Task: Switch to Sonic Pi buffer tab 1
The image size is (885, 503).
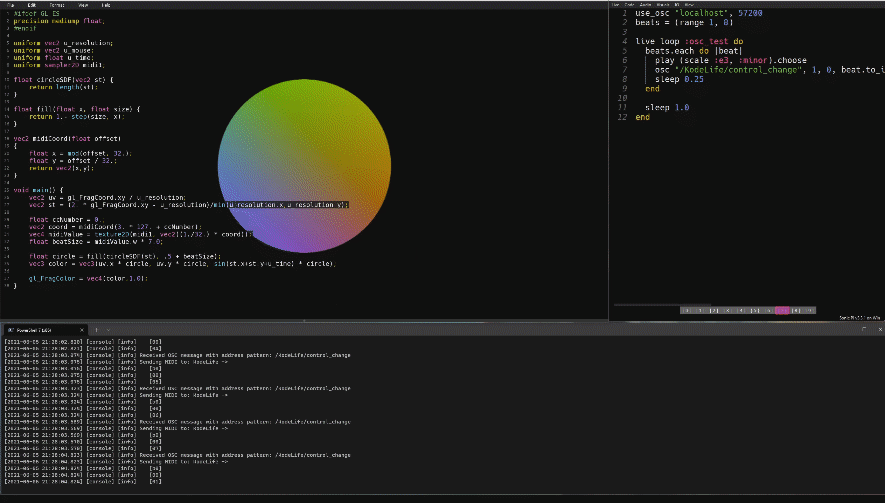Action: click(700, 310)
